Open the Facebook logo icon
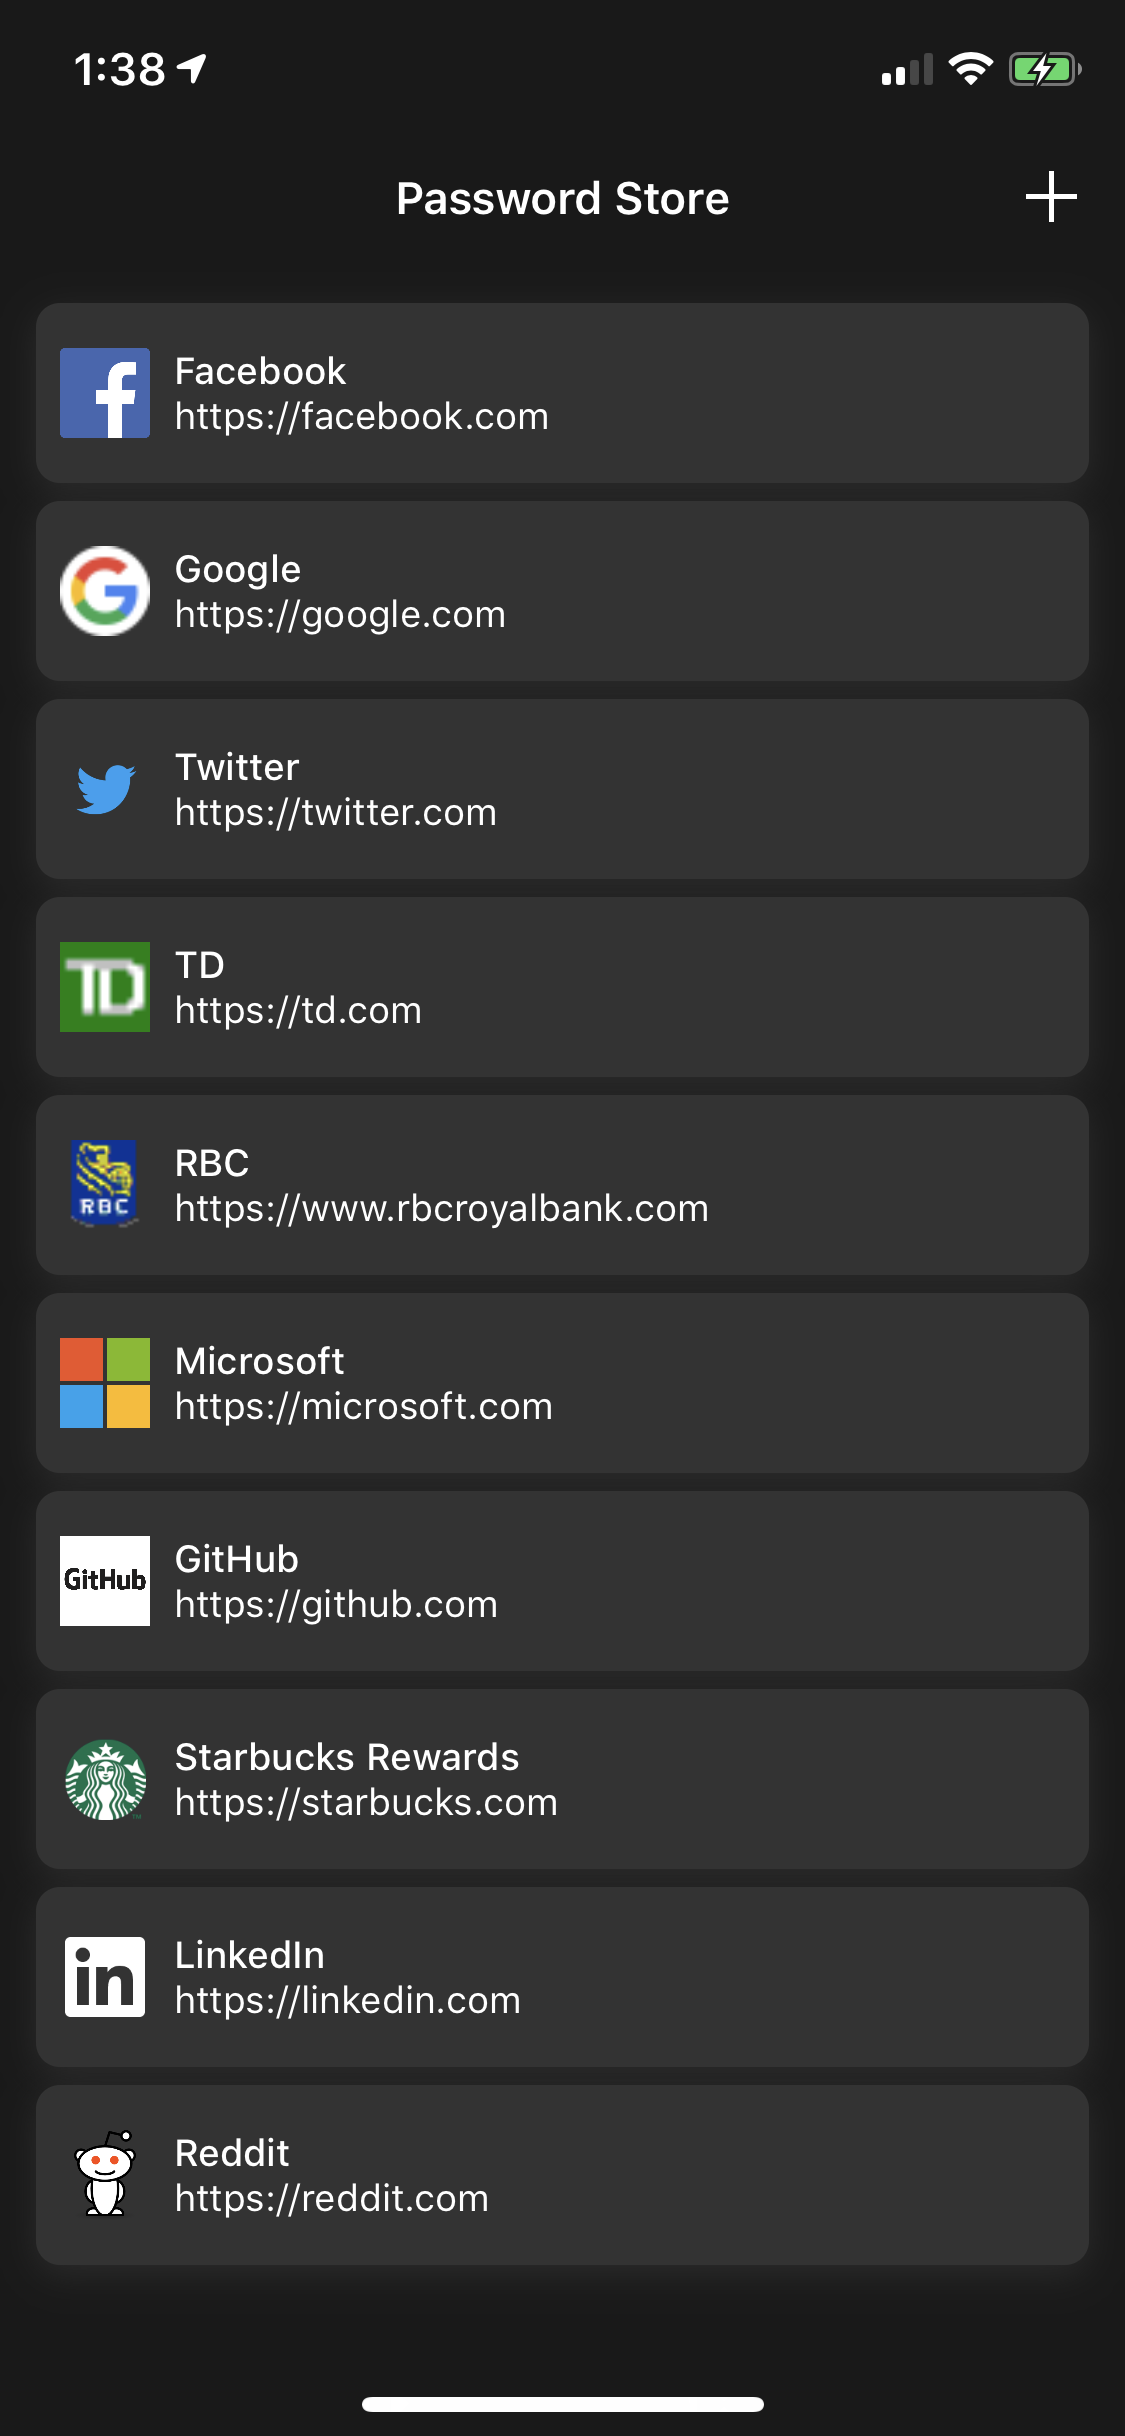 coord(105,393)
